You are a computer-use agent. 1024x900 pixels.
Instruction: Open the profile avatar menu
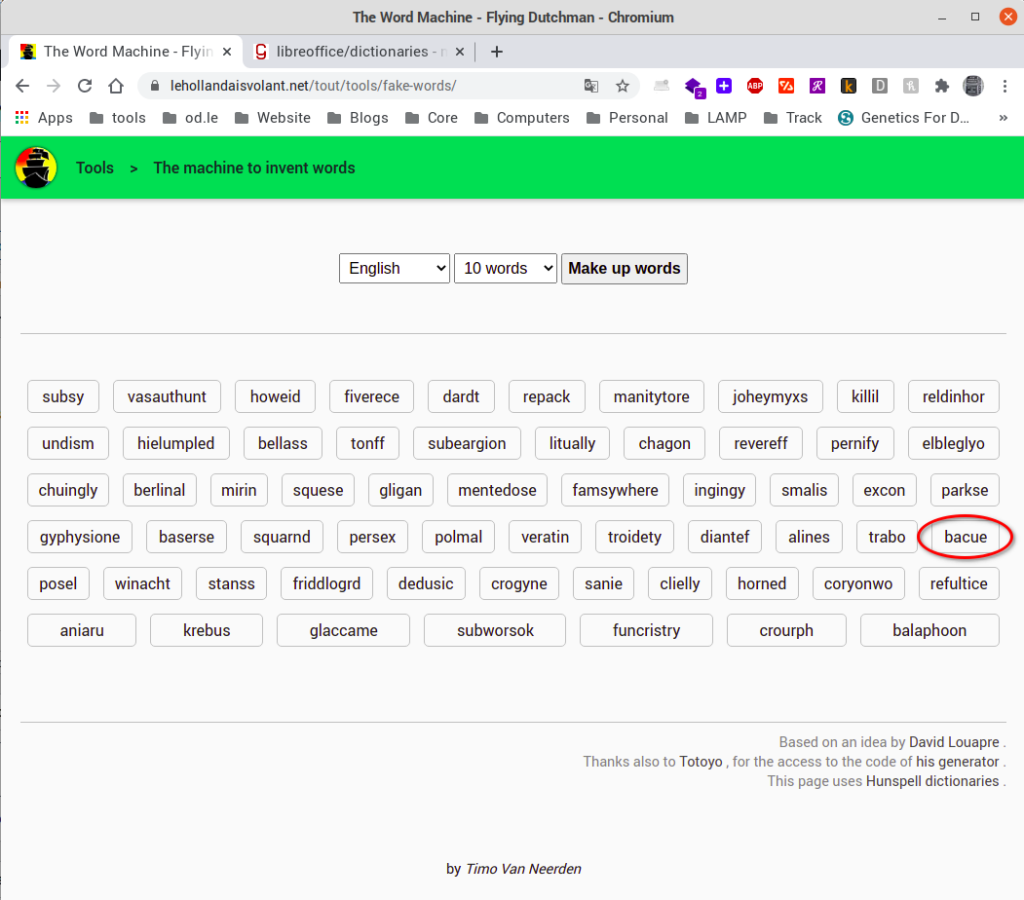tap(973, 86)
